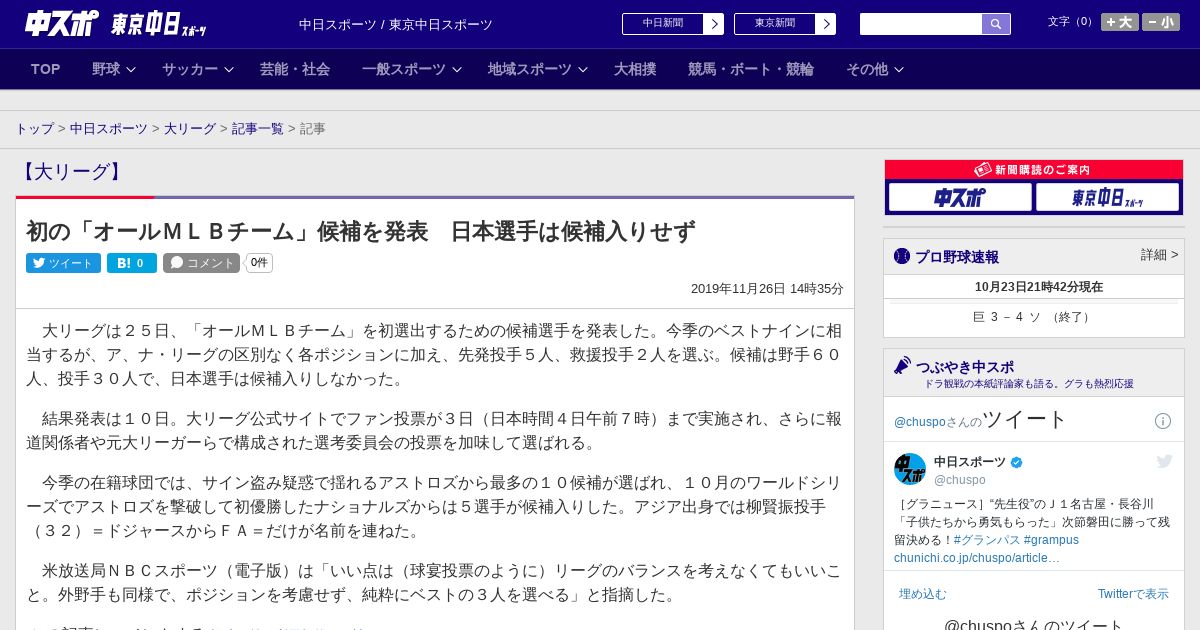Click the 東京中日スポーツ header logo

(158, 24)
